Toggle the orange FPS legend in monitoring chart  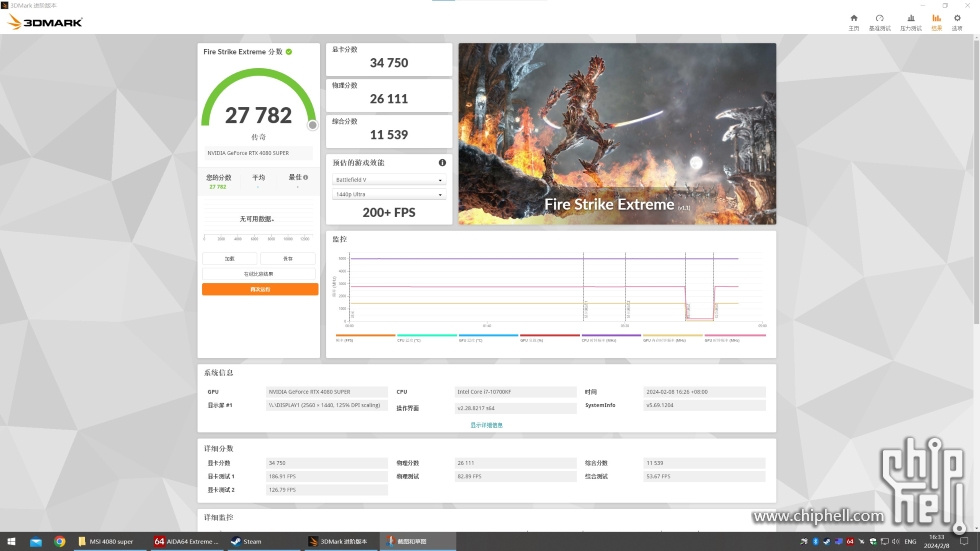tap(366, 337)
